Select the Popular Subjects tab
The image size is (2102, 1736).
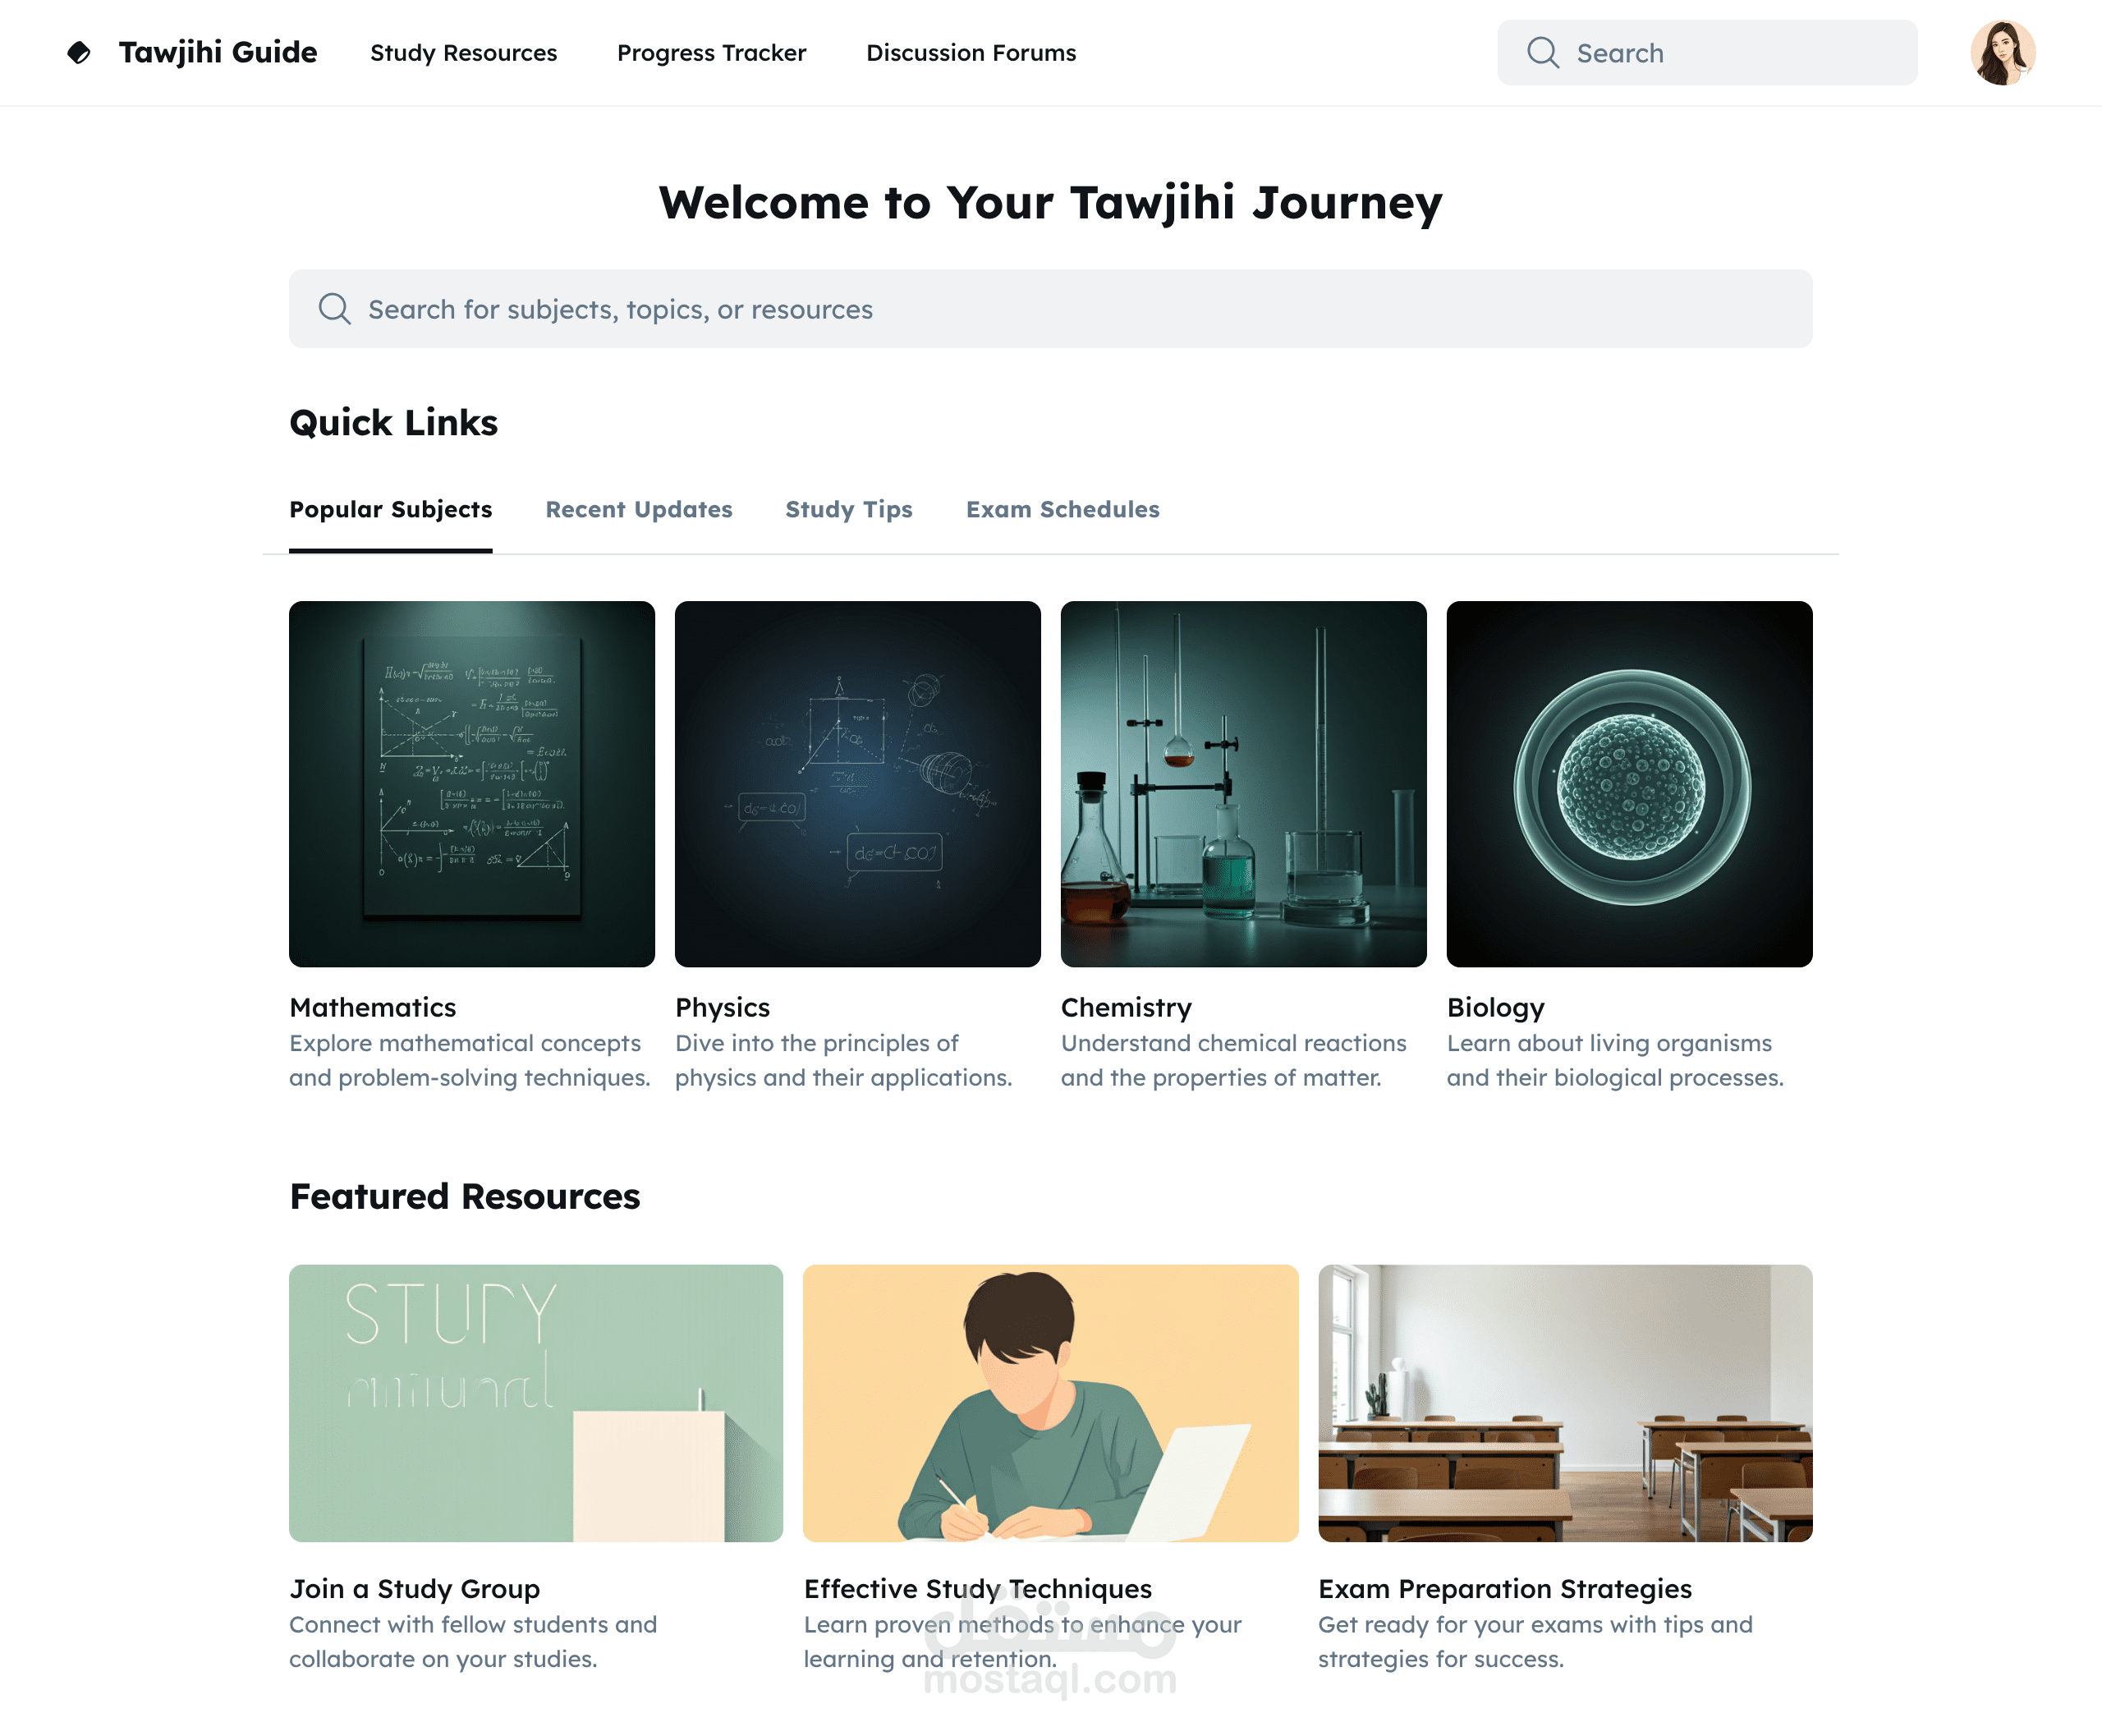(x=390, y=509)
